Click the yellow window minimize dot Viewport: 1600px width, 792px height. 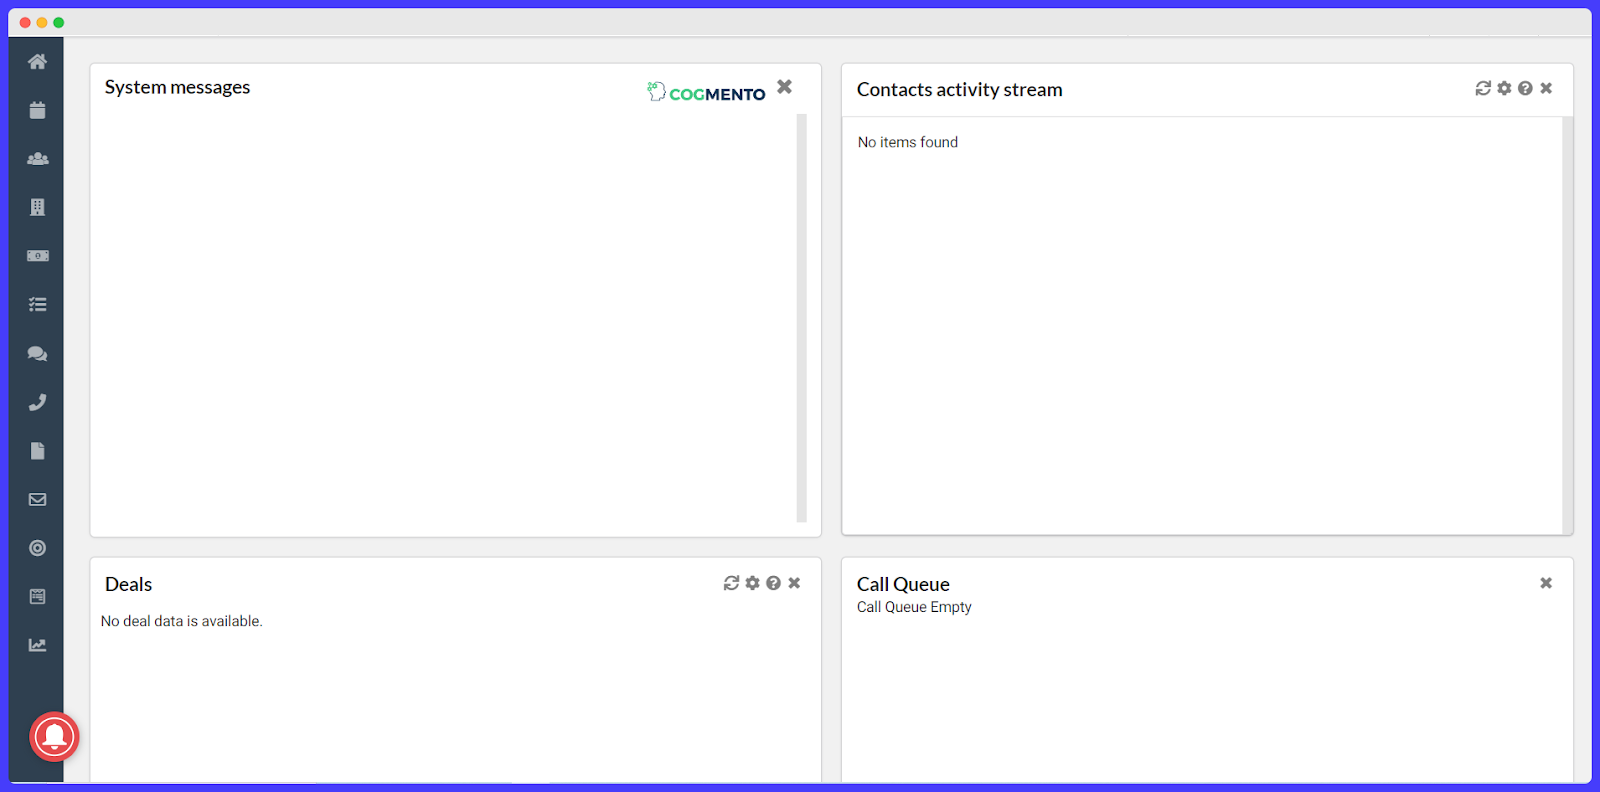[42, 22]
